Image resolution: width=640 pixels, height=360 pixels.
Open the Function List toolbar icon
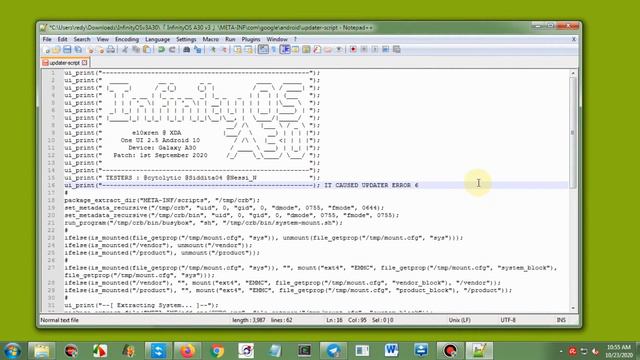click(x=317, y=50)
